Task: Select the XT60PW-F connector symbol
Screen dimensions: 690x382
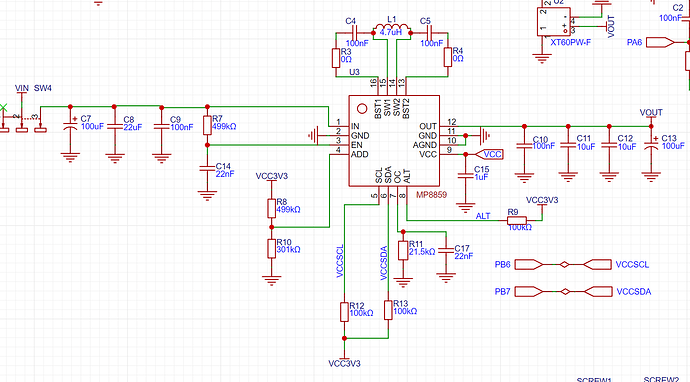Action: click(x=554, y=21)
